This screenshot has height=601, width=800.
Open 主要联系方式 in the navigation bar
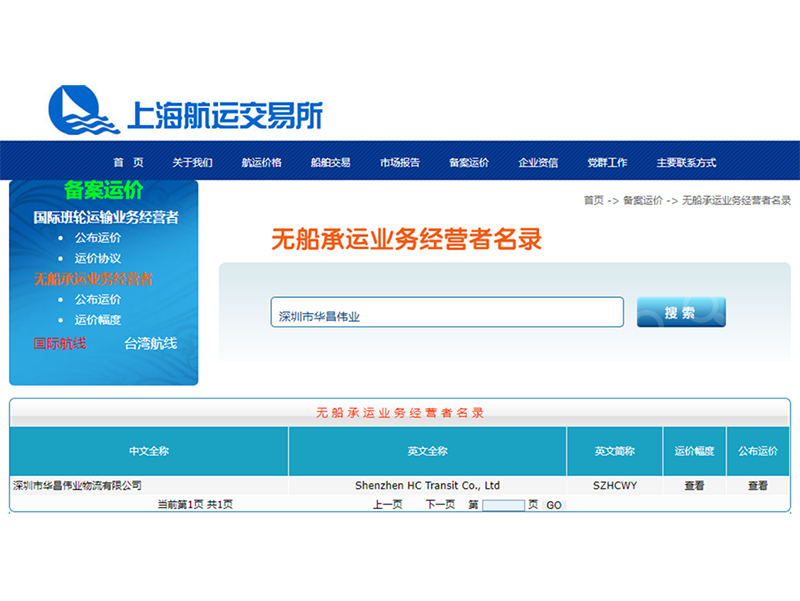click(686, 162)
